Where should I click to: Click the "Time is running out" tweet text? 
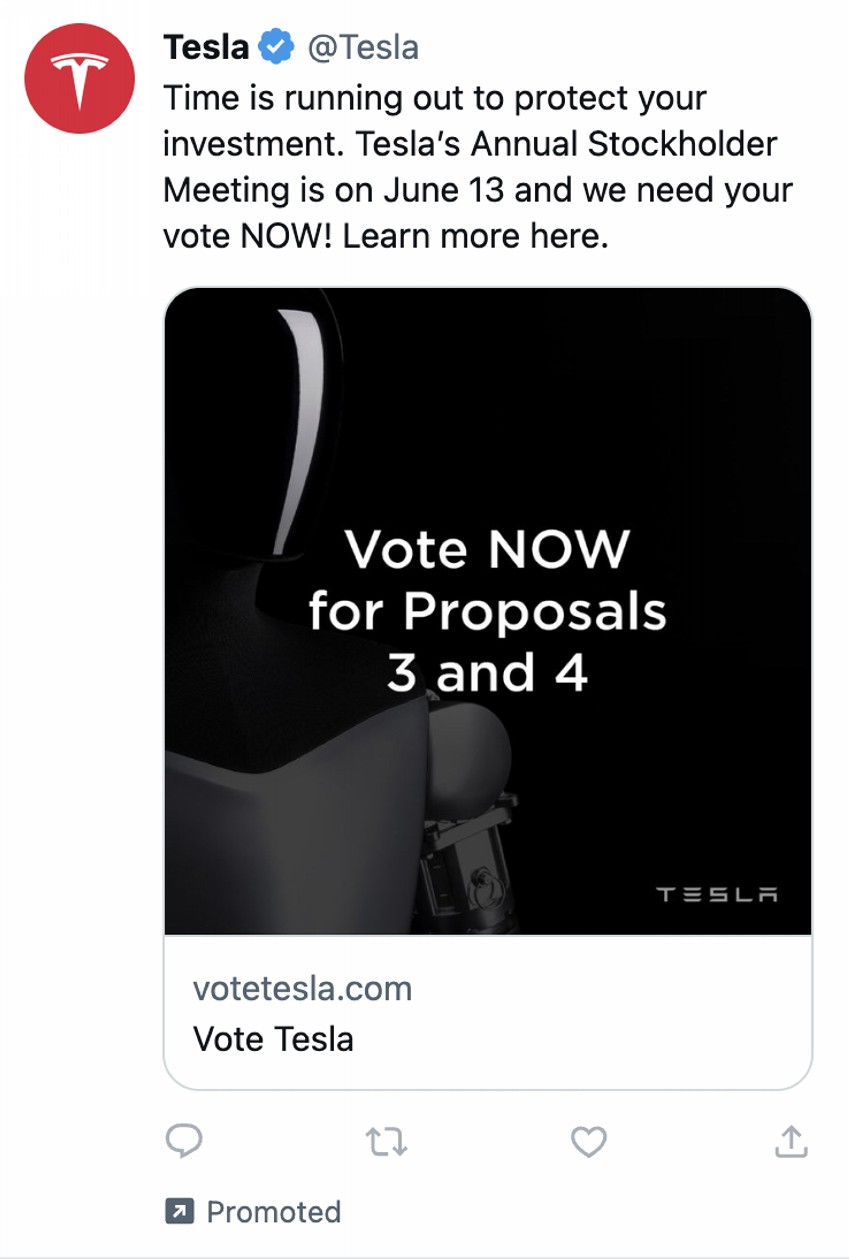pyautogui.click(x=330, y=99)
